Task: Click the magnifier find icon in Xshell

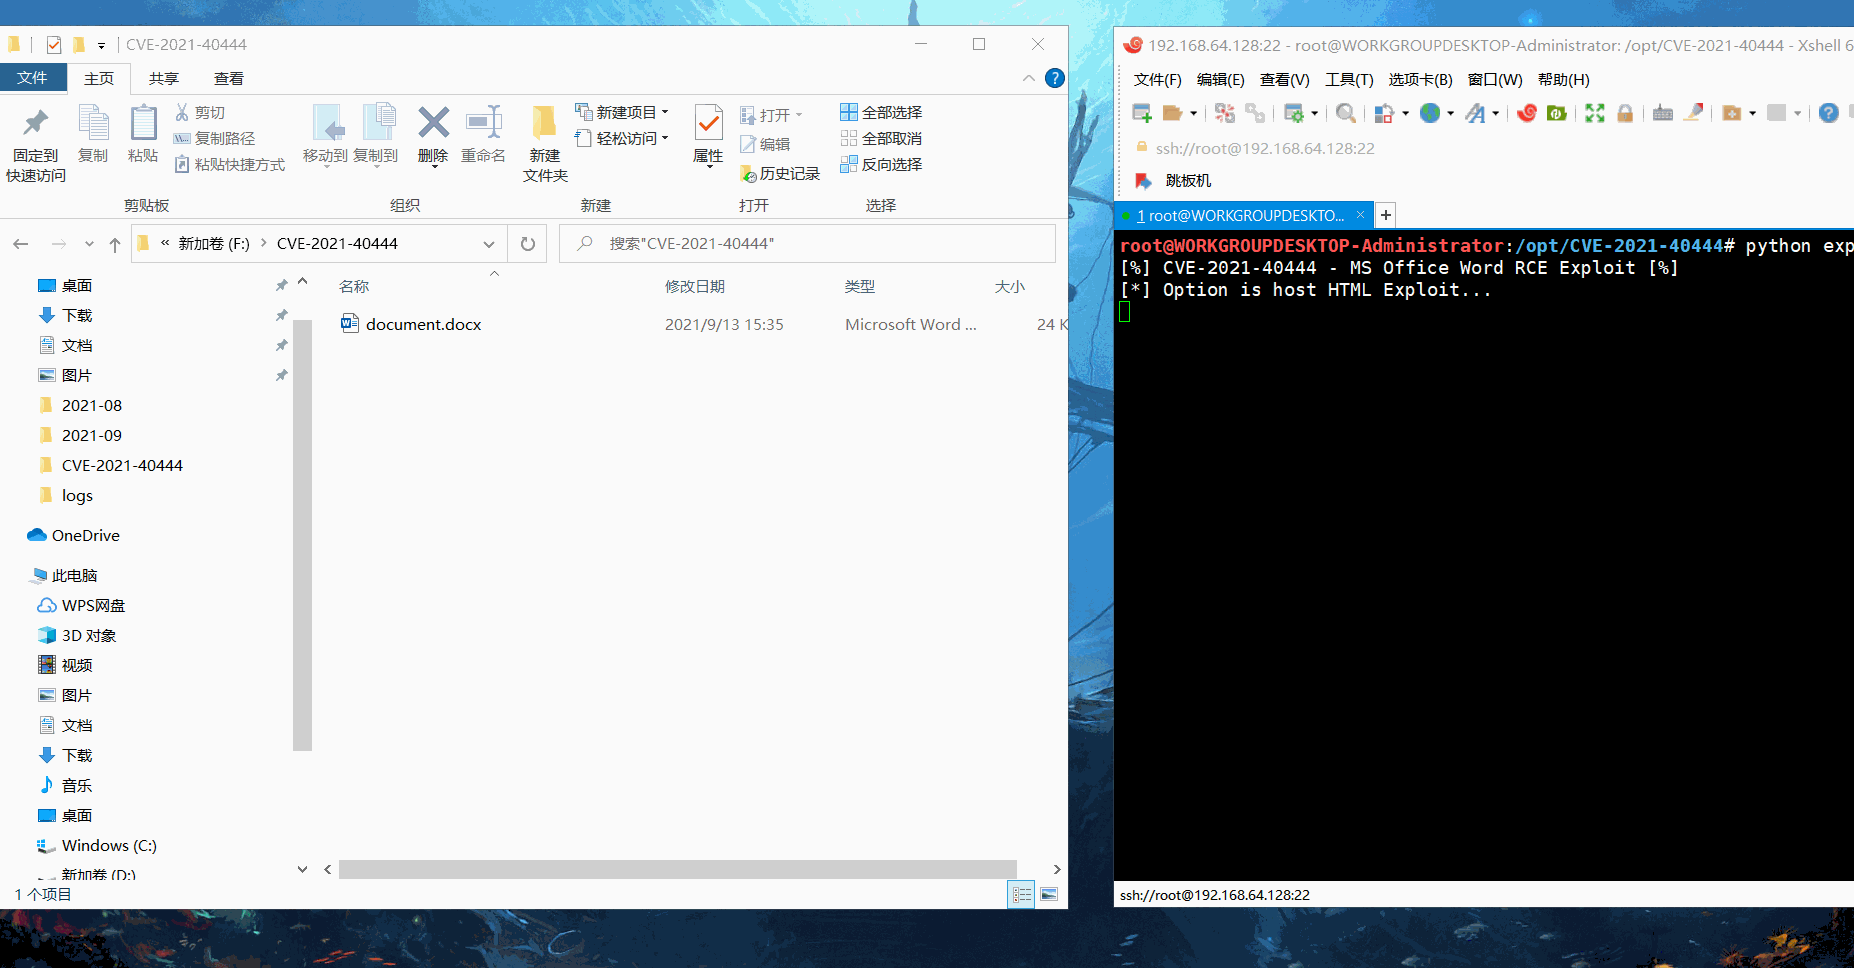Action: tap(1346, 113)
